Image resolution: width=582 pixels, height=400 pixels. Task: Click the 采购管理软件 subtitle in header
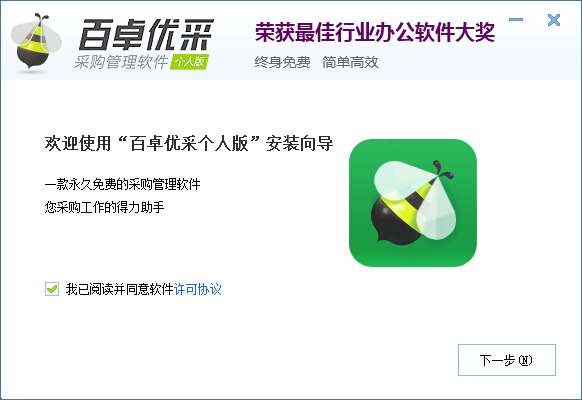click(x=121, y=62)
